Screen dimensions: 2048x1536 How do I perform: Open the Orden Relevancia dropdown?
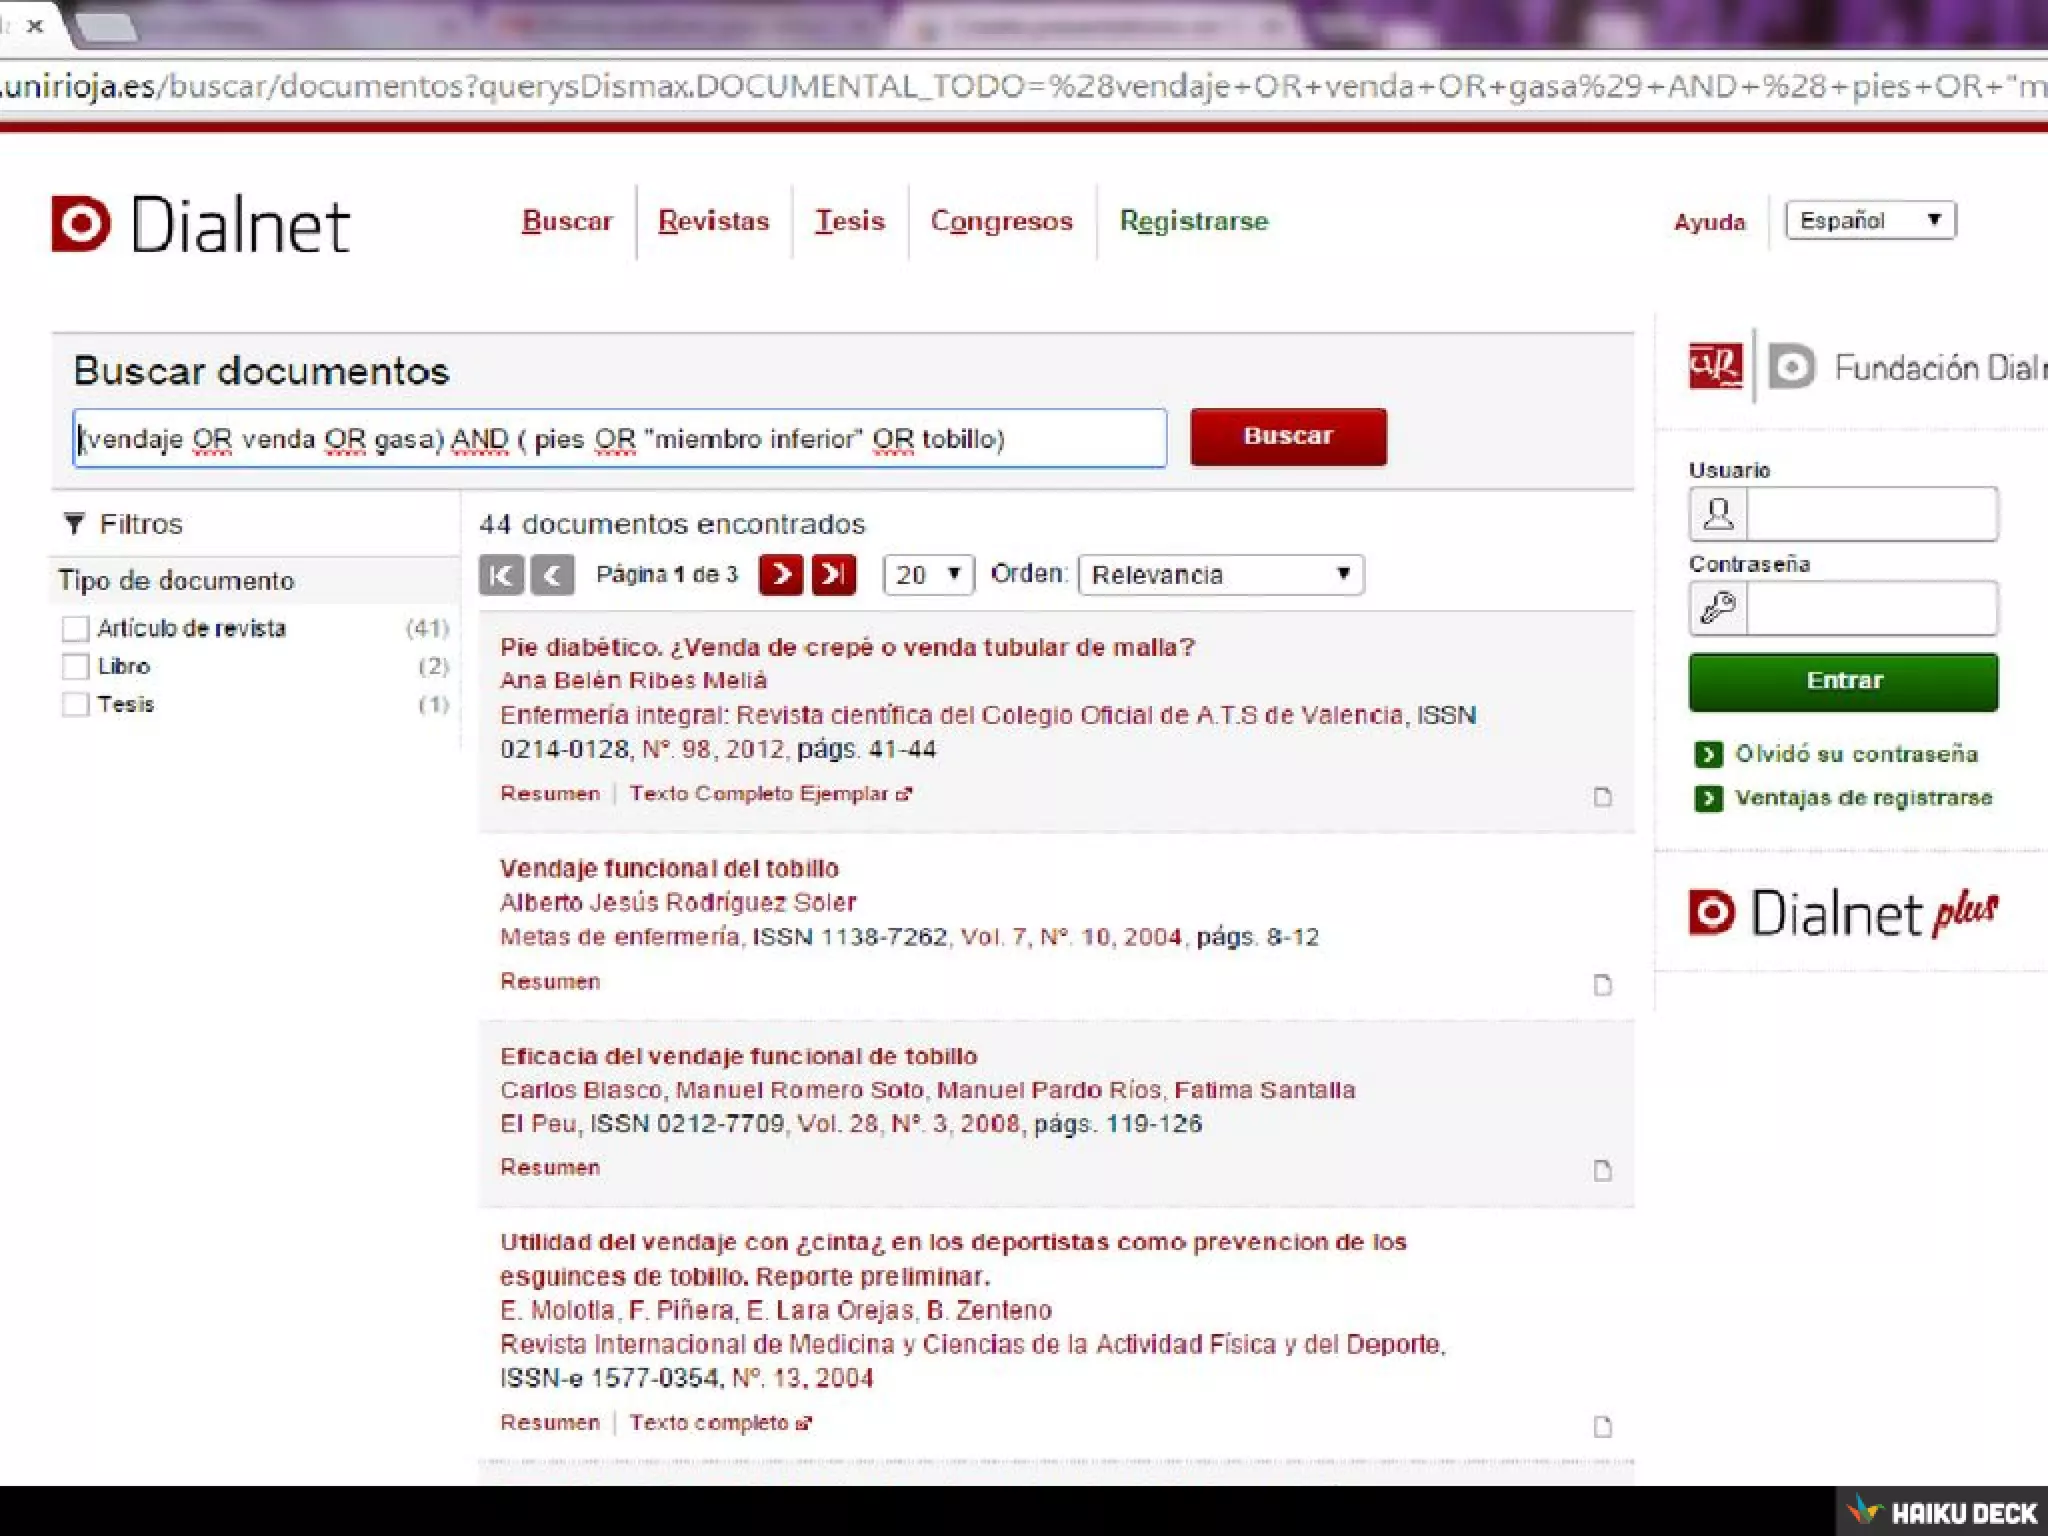(1220, 575)
